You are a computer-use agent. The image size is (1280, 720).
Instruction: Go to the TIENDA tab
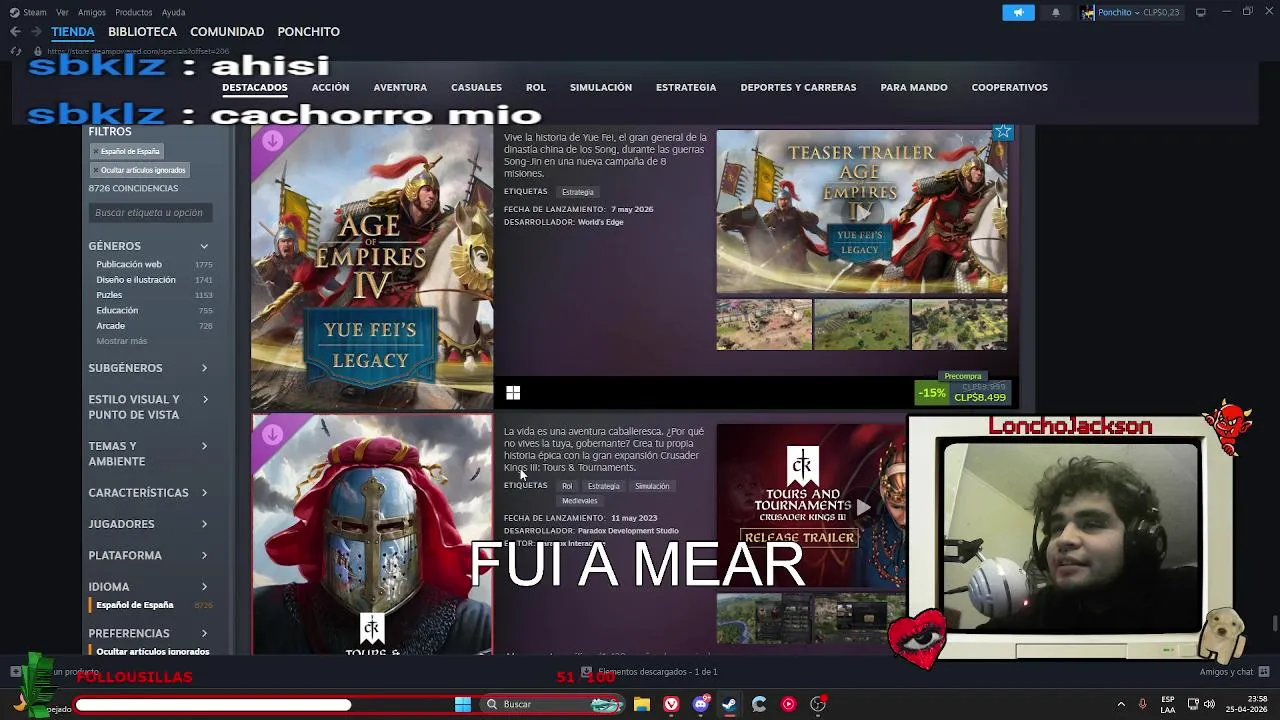pyautogui.click(x=73, y=32)
